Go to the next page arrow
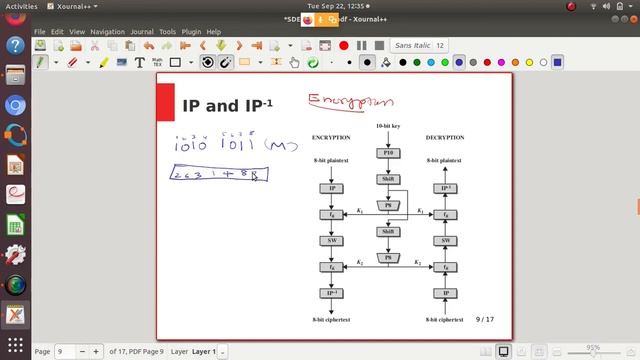Viewport: 640px width, 360px height. (x=239, y=45)
